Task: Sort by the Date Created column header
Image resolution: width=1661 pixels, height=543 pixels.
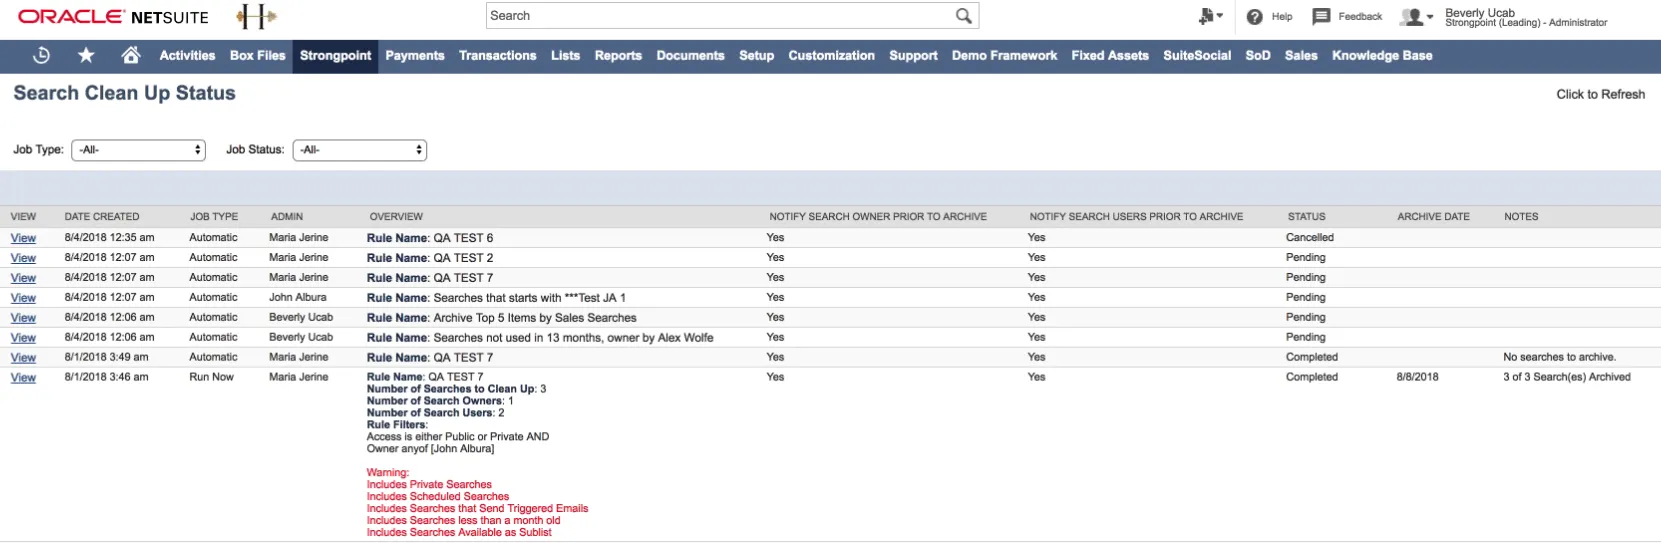Action: coord(102,217)
